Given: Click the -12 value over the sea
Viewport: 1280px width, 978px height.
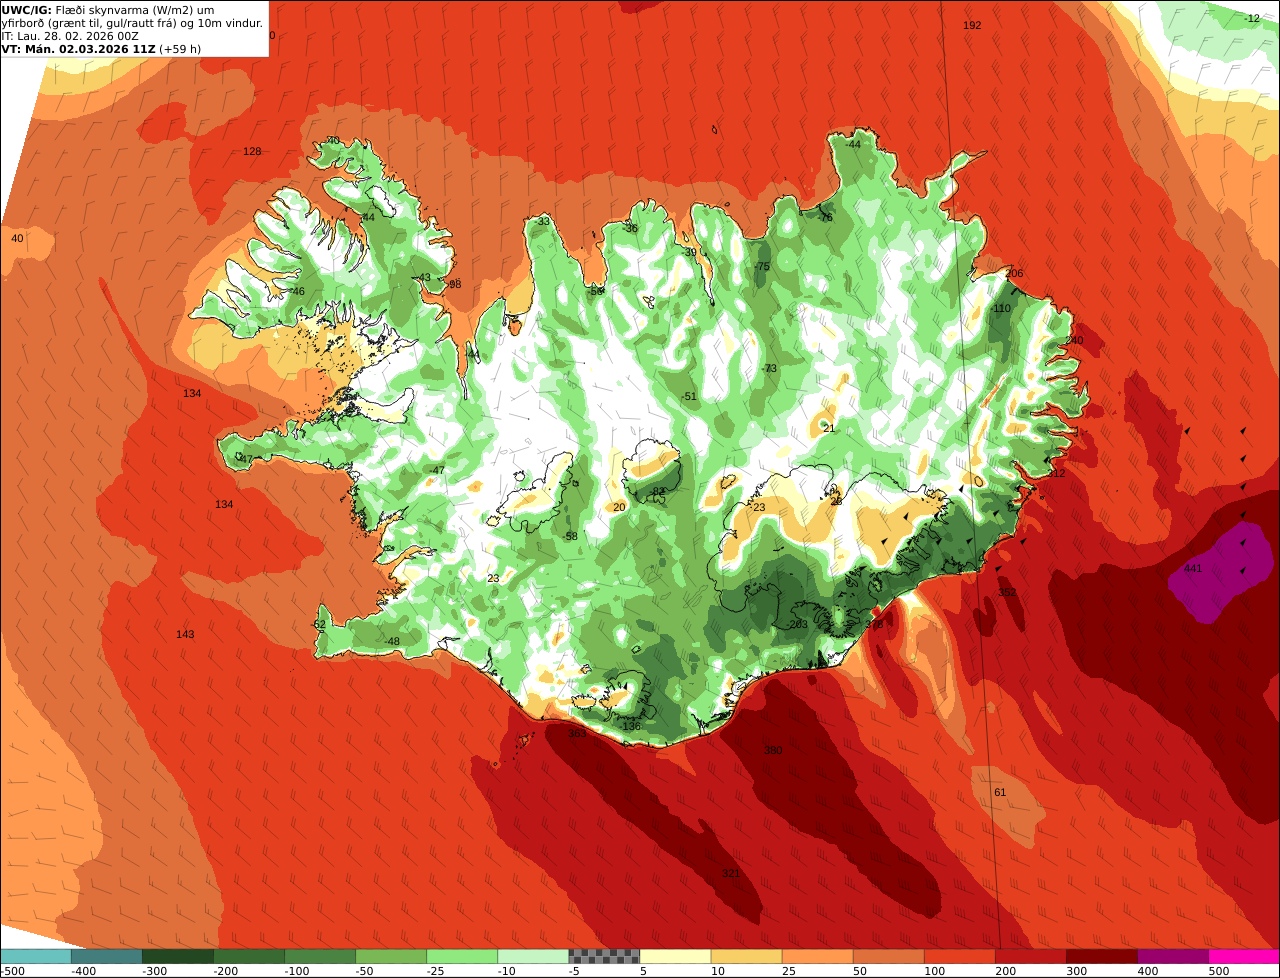Looking at the screenshot, I should point(1252,18).
